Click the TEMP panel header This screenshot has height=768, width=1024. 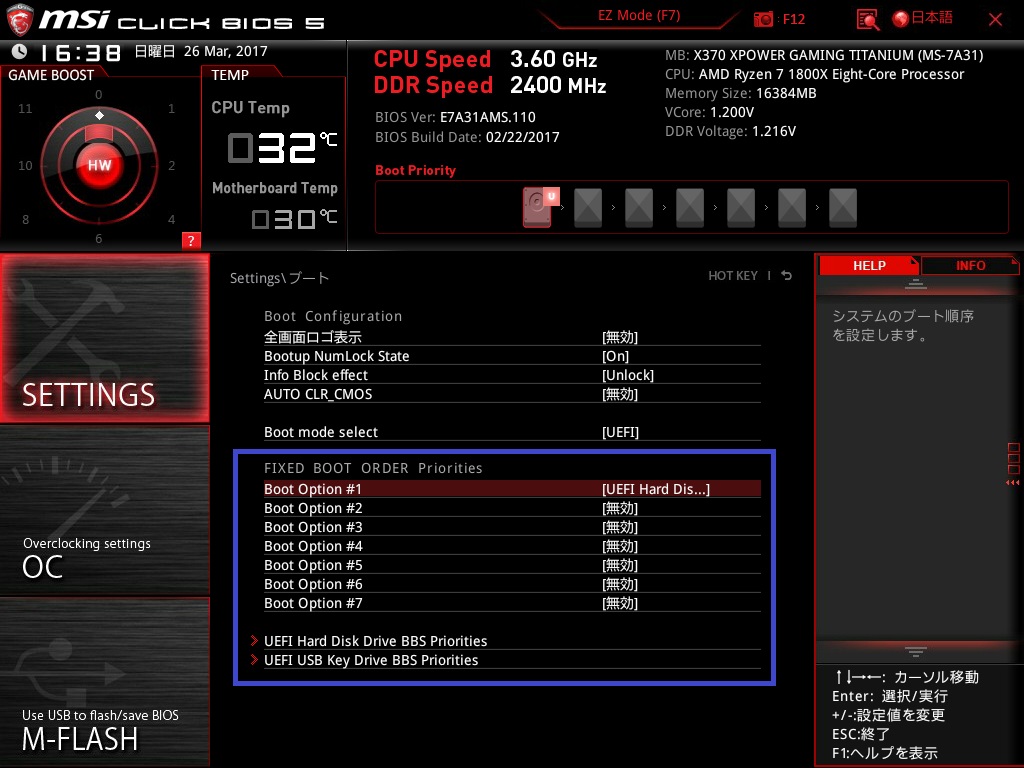click(x=230, y=75)
